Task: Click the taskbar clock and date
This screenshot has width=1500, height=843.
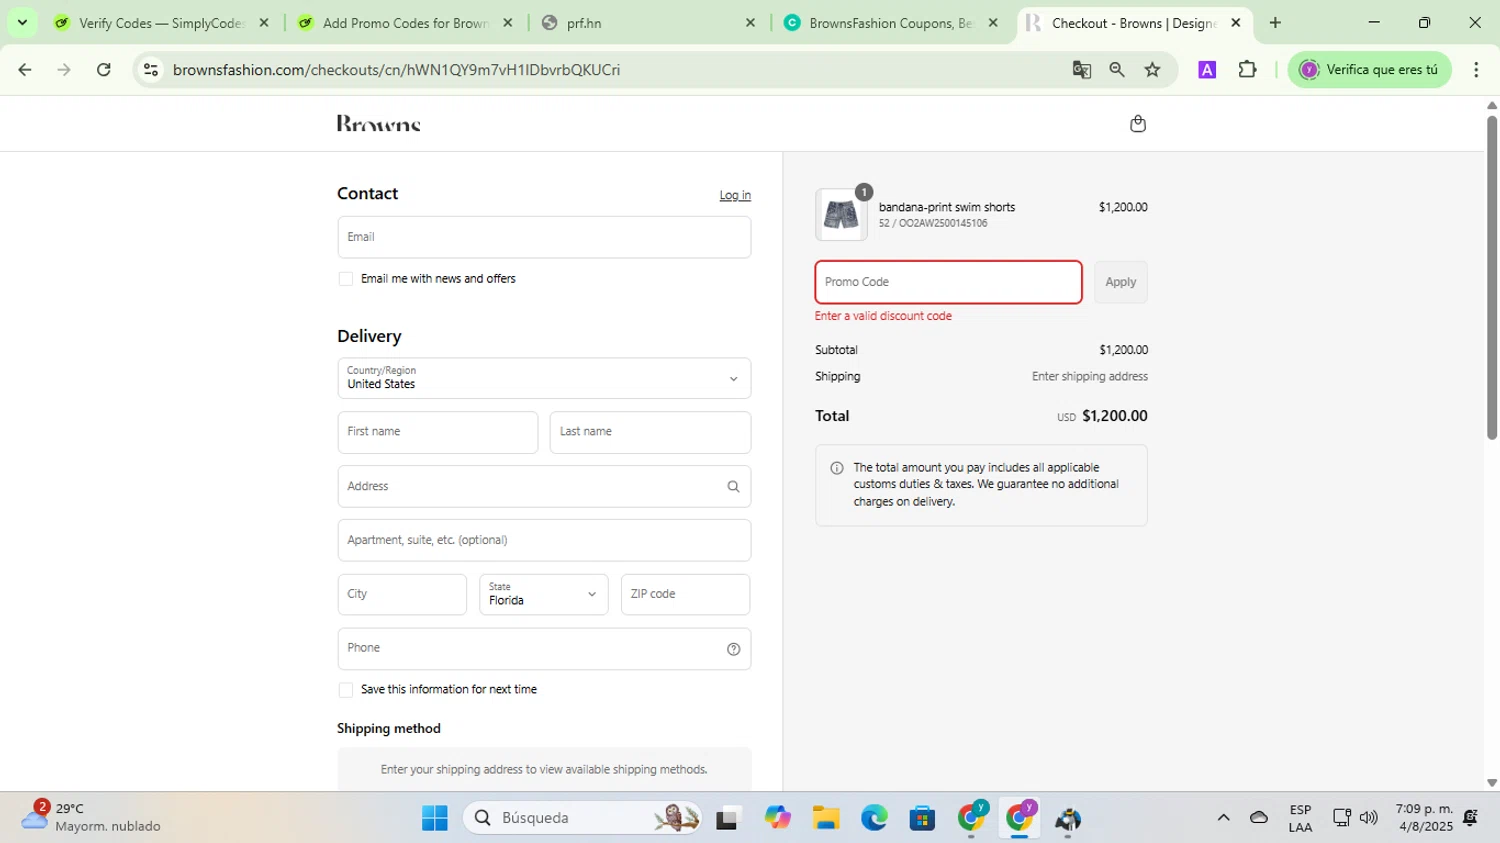Action: 1424,818
